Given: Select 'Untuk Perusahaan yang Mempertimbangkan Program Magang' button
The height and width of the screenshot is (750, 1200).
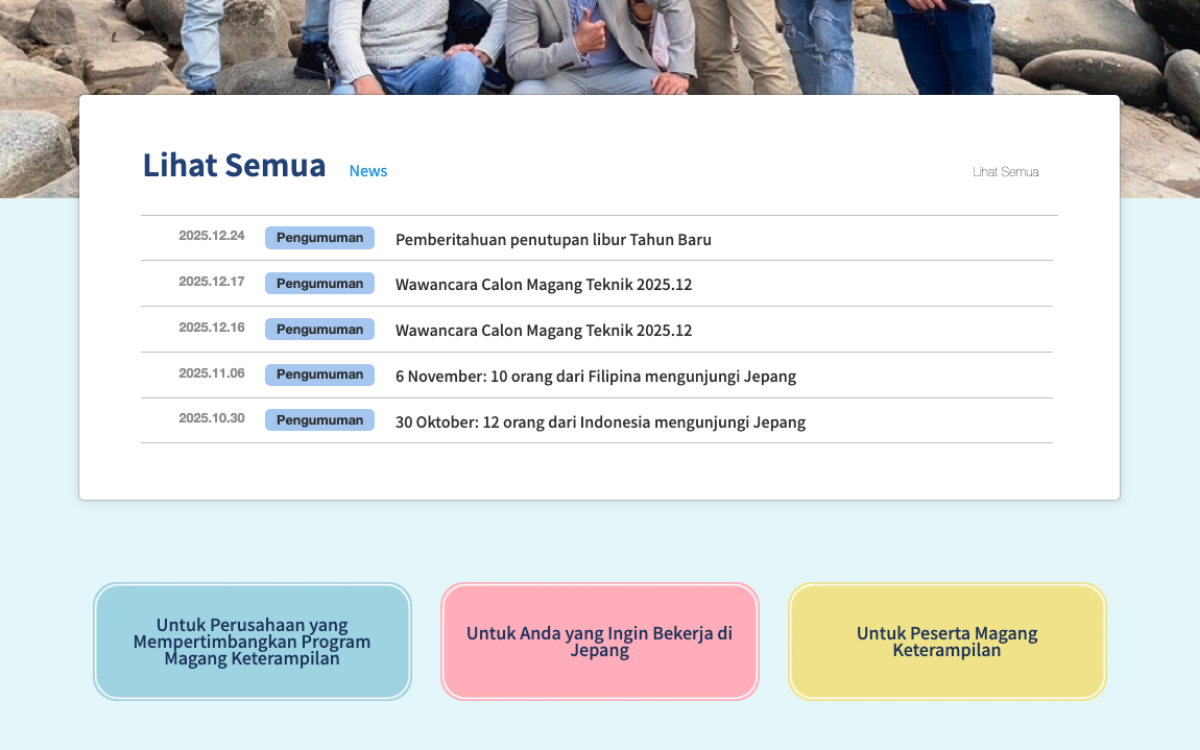Looking at the screenshot, I should click(252, 641).
